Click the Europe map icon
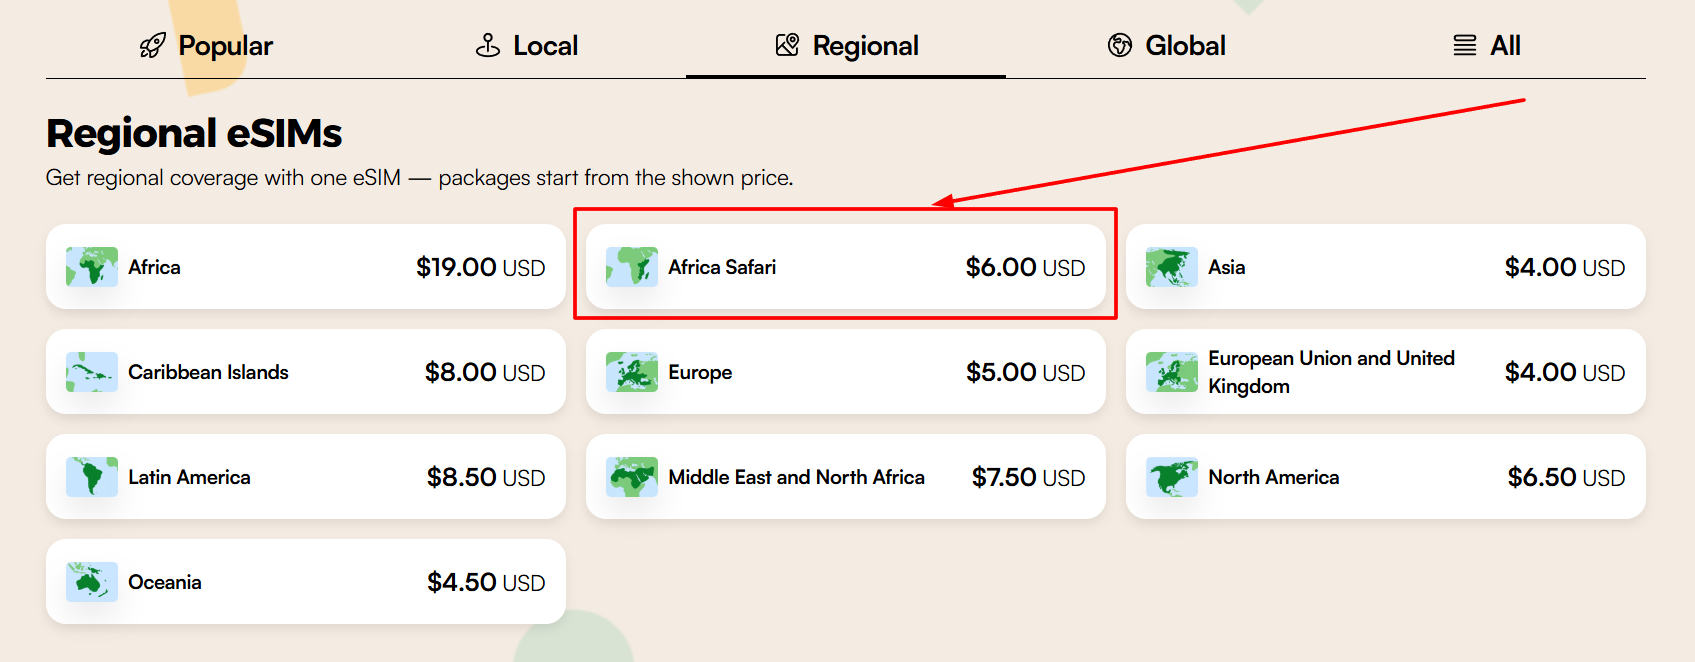This screenshot has height=662, width=1695. click(x=632, y=372)
